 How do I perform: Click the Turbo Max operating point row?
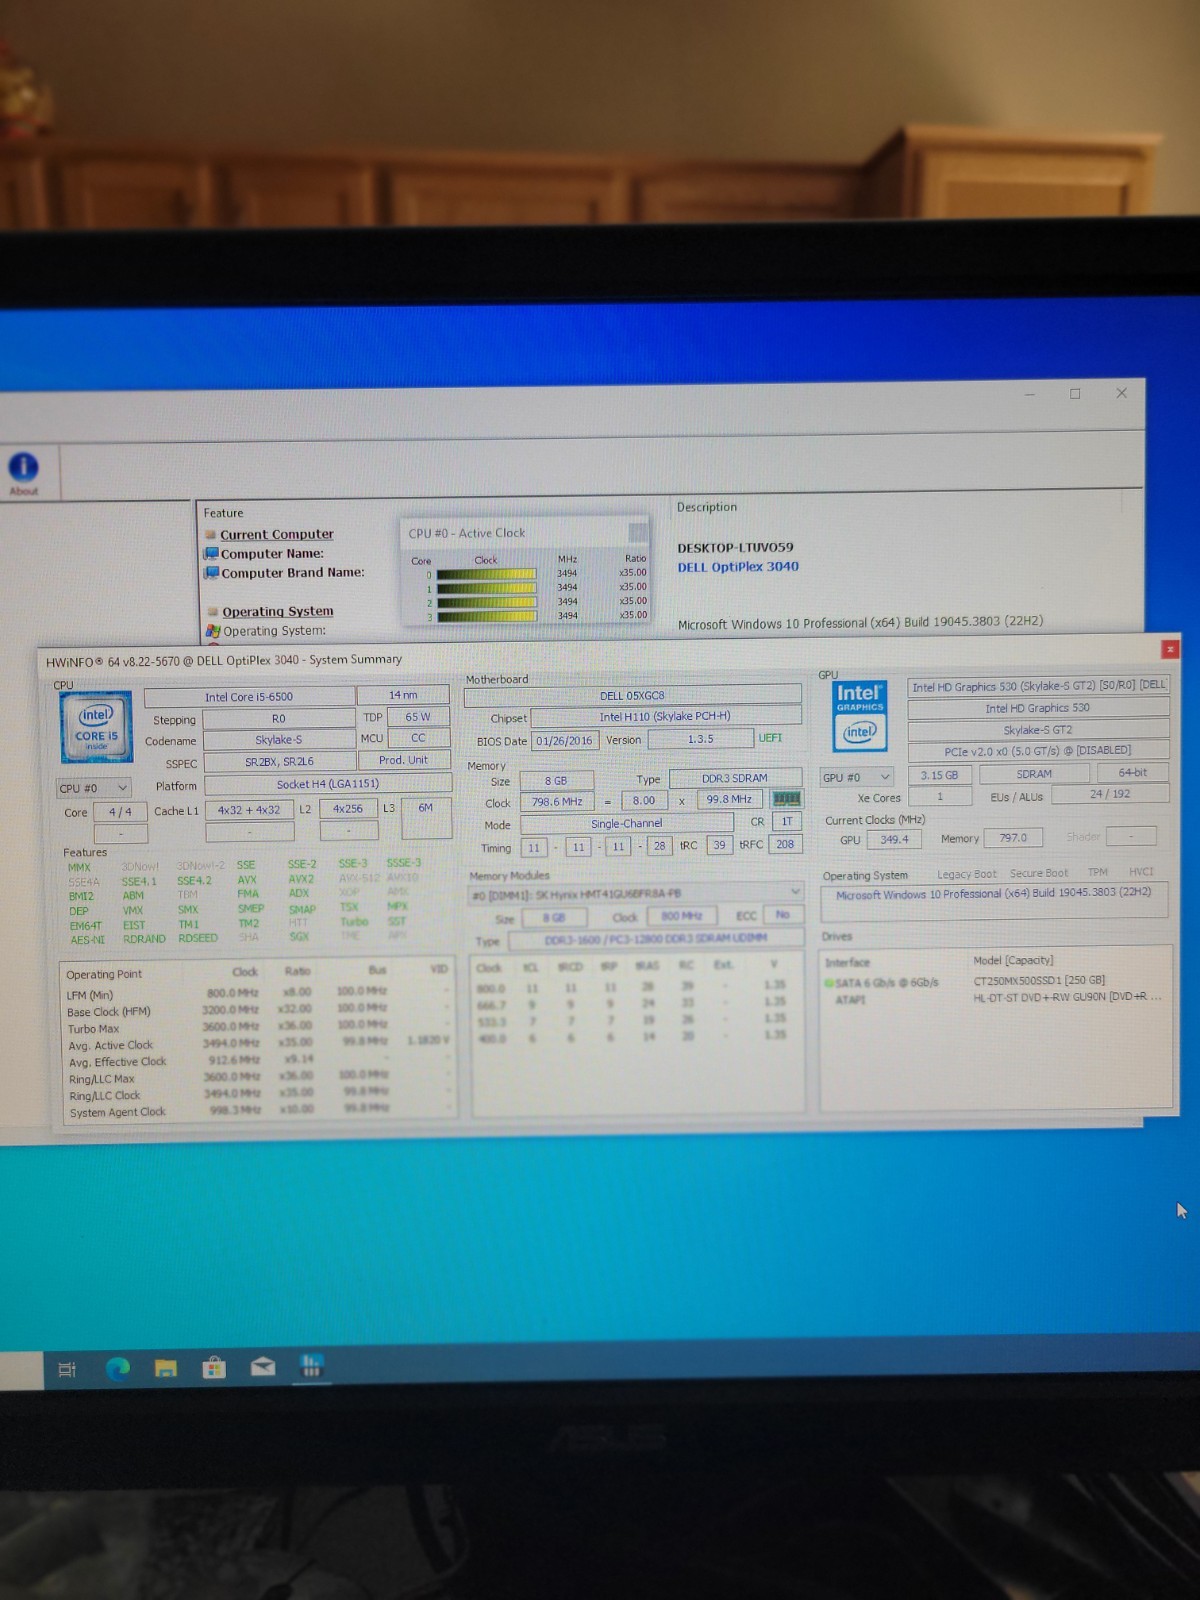point(257,1028)
